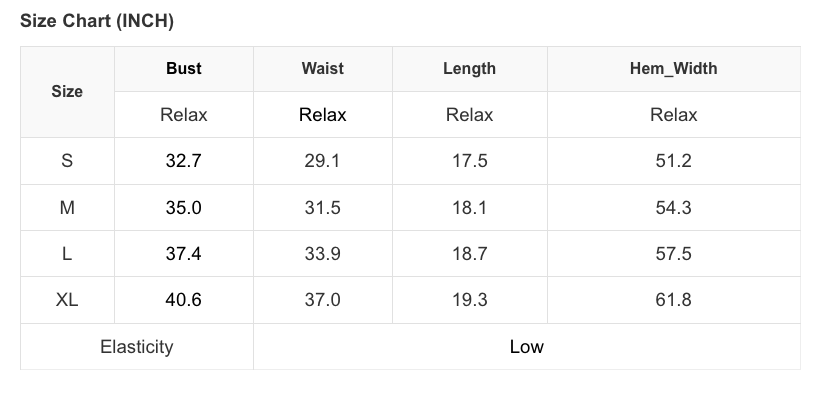
Task: Click the L size row label
Action: (x=67, y=254)
